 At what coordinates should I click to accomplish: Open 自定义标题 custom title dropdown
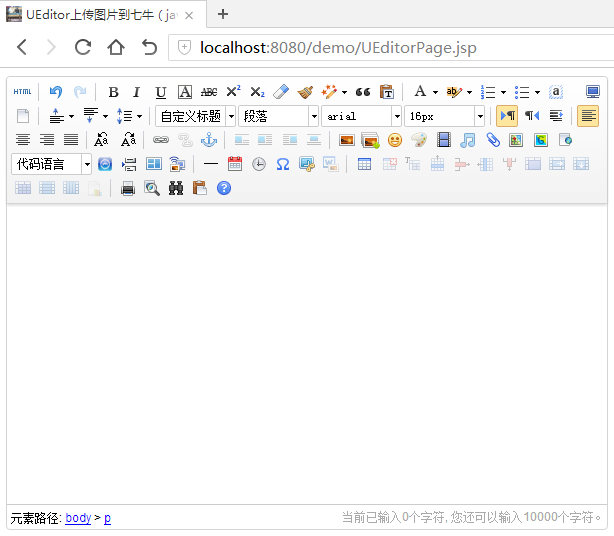(195, 116)
